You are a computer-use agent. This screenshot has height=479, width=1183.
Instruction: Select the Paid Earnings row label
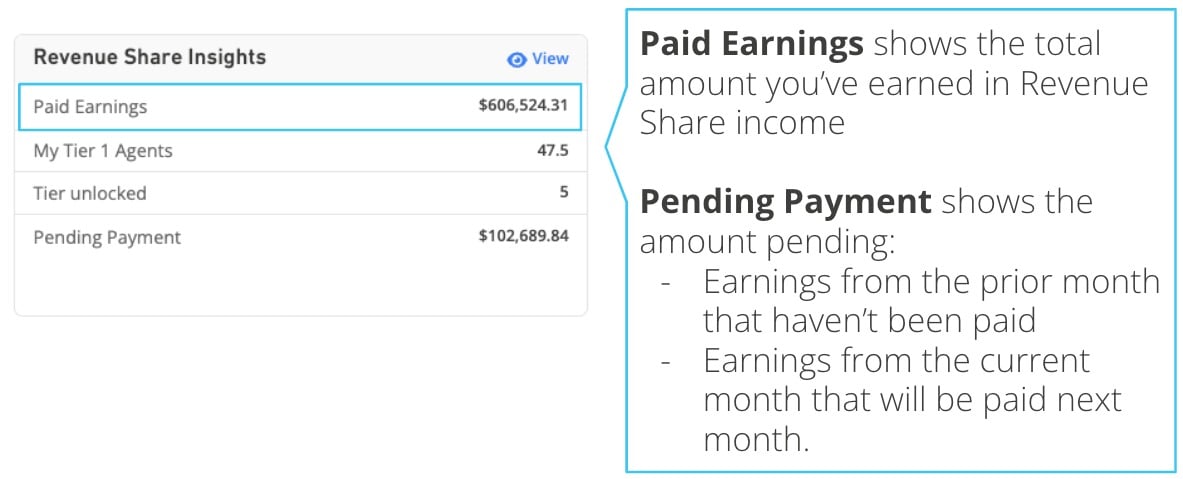90,107
